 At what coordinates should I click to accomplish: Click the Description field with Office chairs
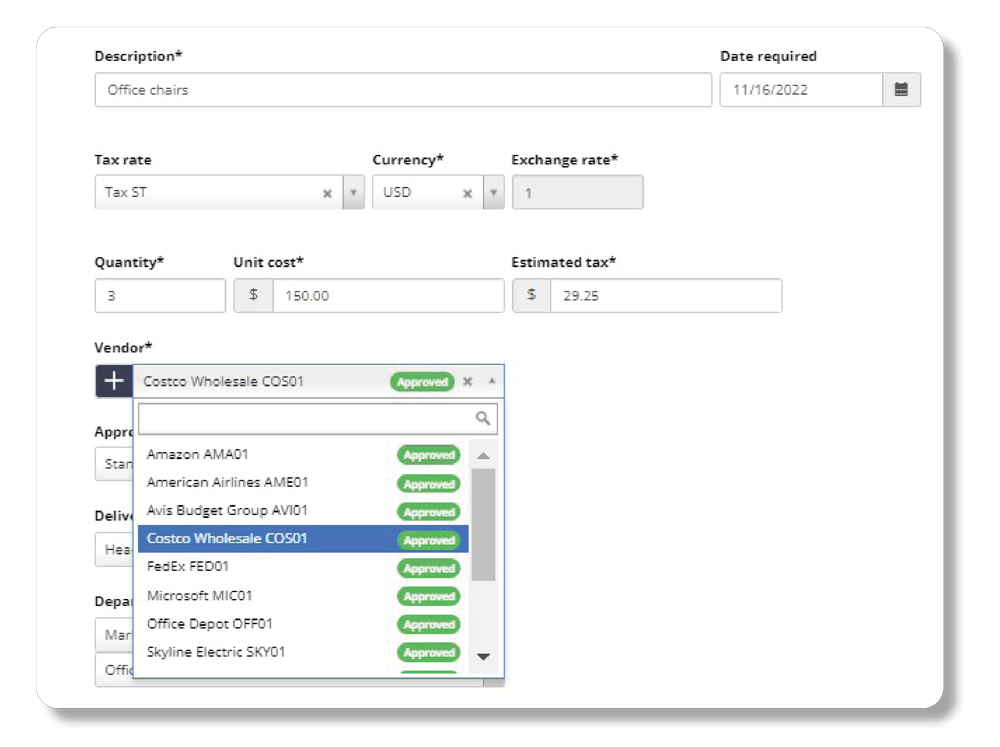click(x=403, y=89)
